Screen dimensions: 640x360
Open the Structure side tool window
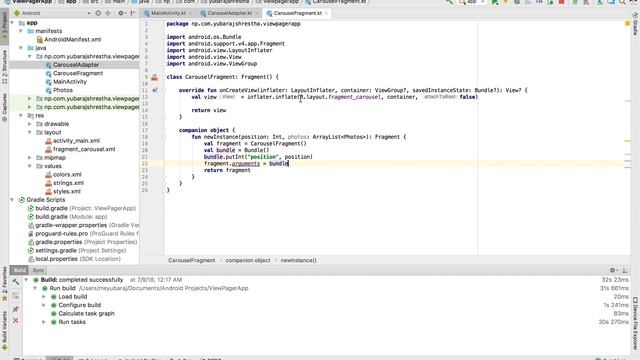(4, 67)
